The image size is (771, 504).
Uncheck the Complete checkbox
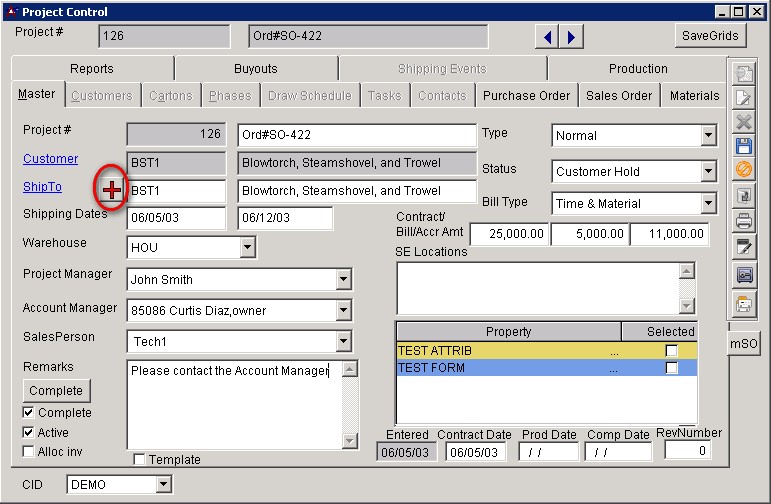coord(28,413)
